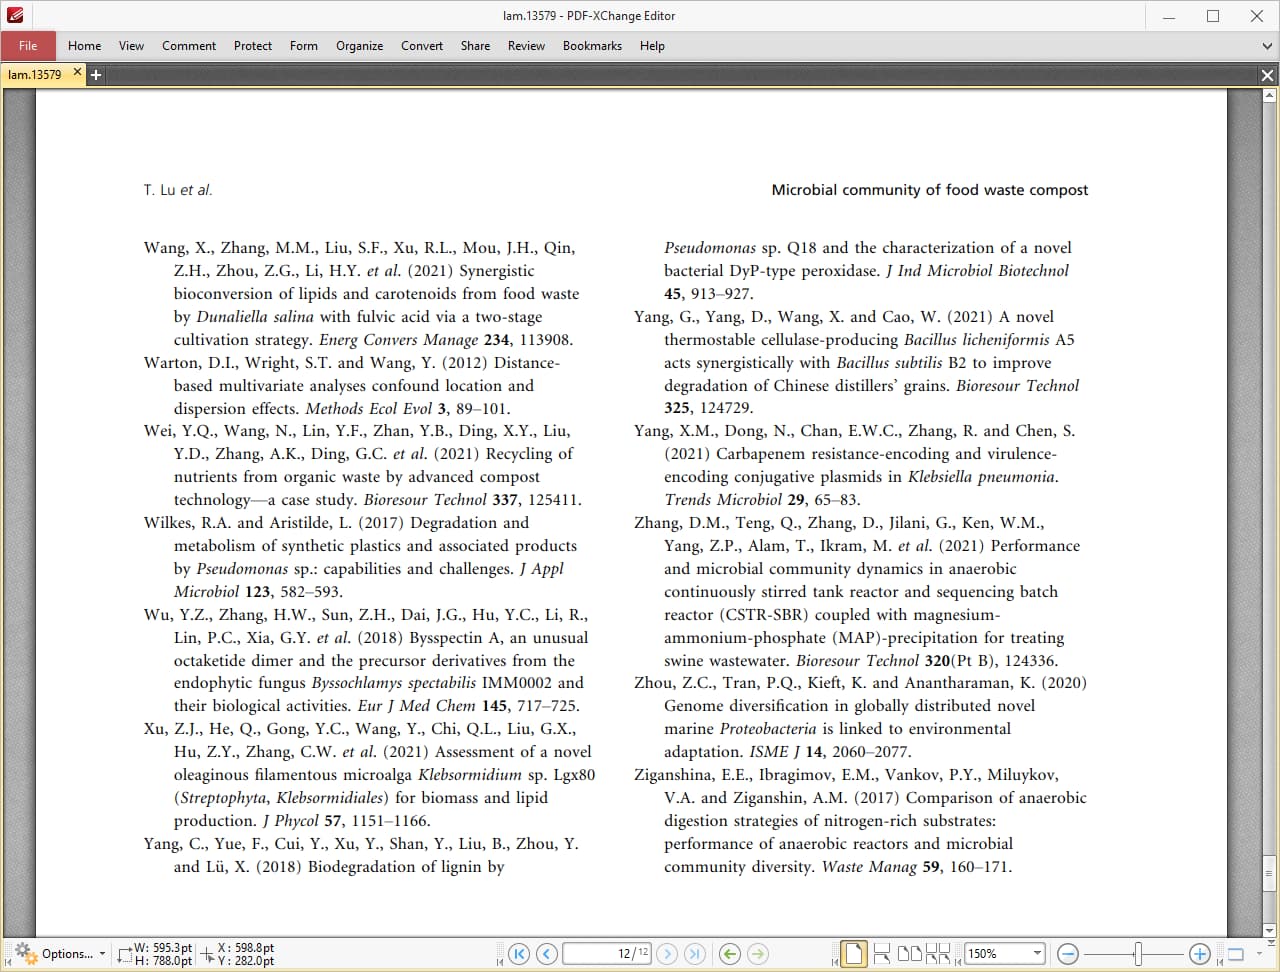This screenshot has height=972, width=1280.
Task: Switch to two pages continuous layout
Action: coord(938,954)
